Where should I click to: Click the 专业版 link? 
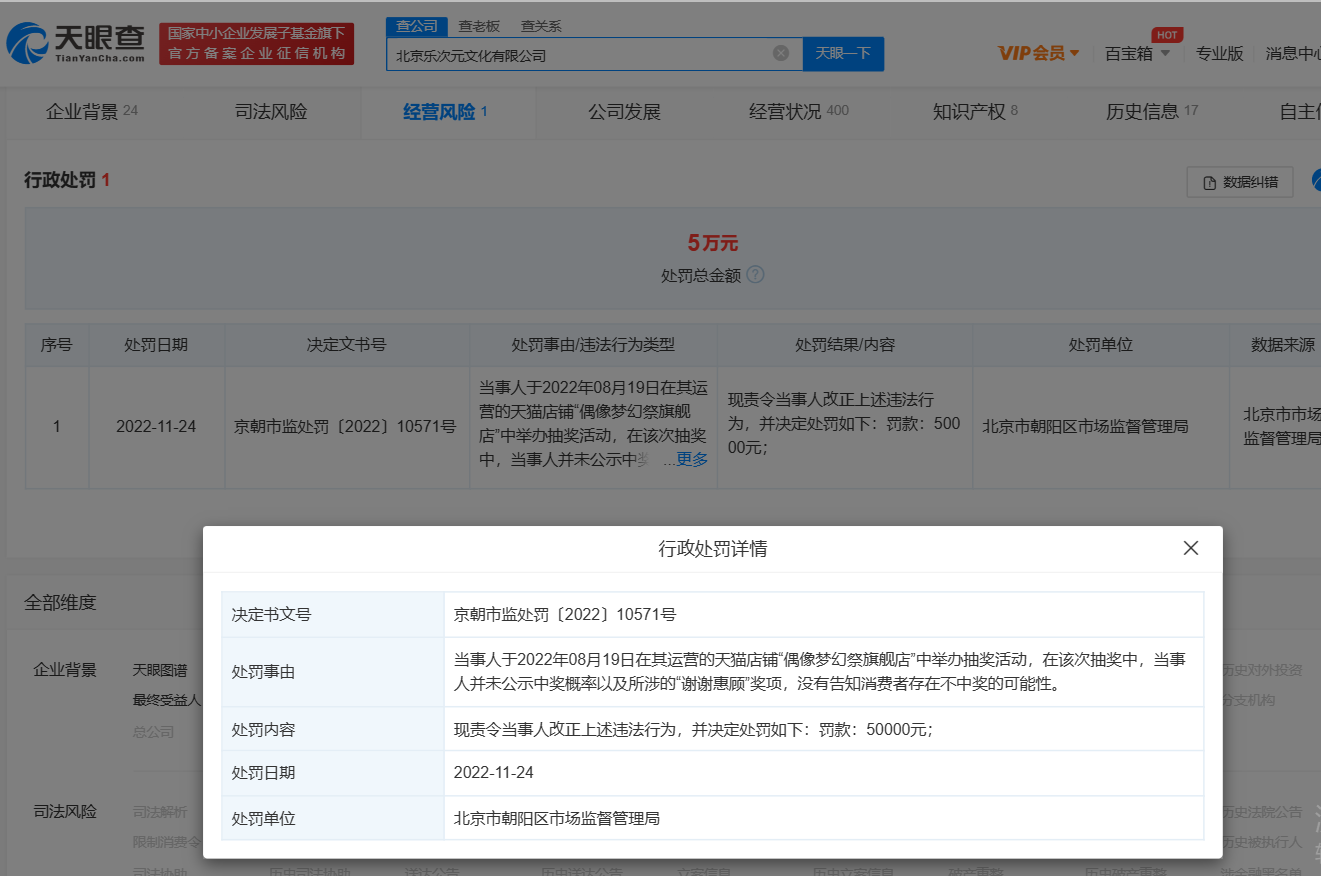[x=1219, y=54]
